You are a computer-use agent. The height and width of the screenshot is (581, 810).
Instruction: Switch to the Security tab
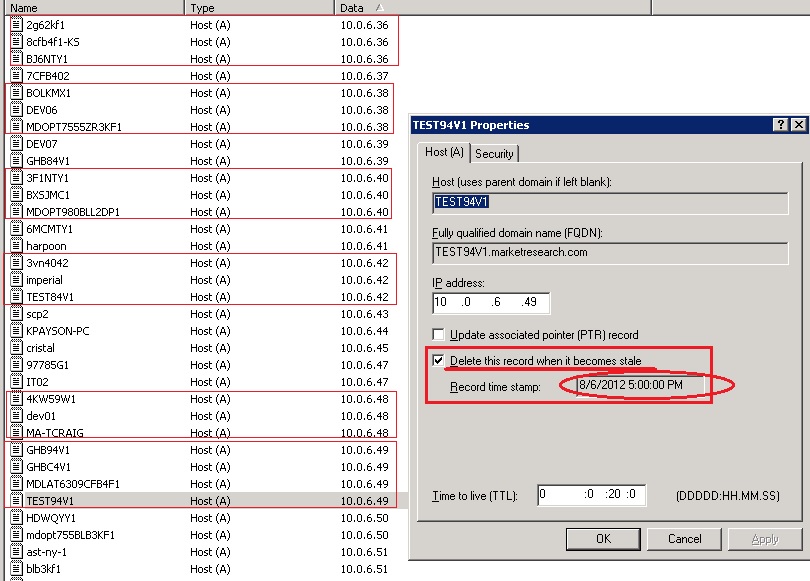[x=494, y=153]
